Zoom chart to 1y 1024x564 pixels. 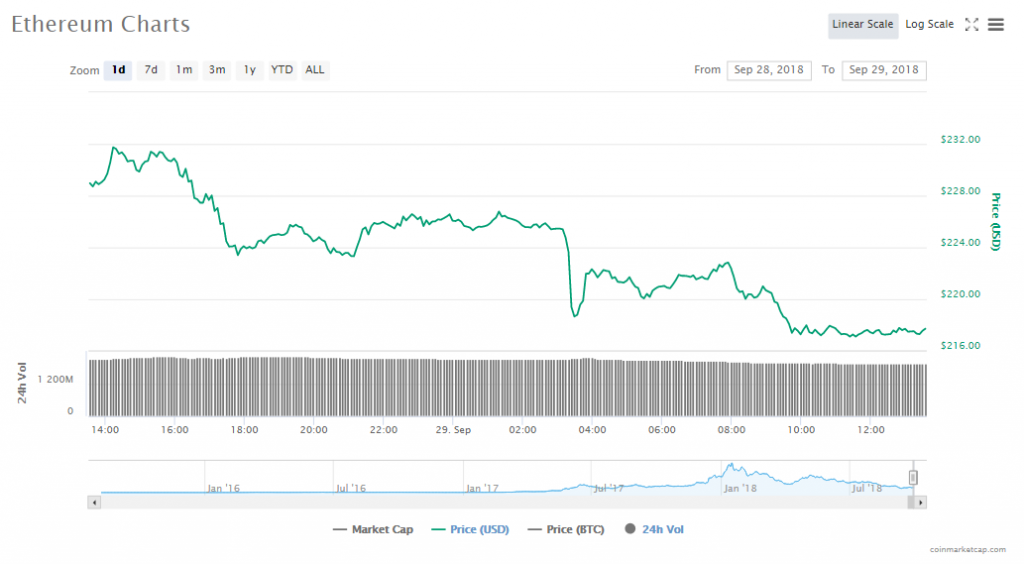click(x=249, y=70)
